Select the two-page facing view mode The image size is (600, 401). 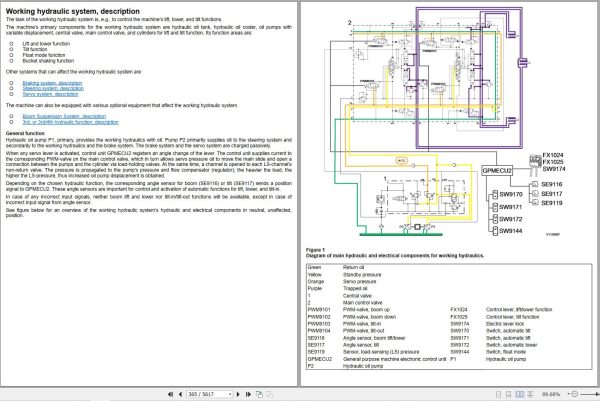pos(520,394)
